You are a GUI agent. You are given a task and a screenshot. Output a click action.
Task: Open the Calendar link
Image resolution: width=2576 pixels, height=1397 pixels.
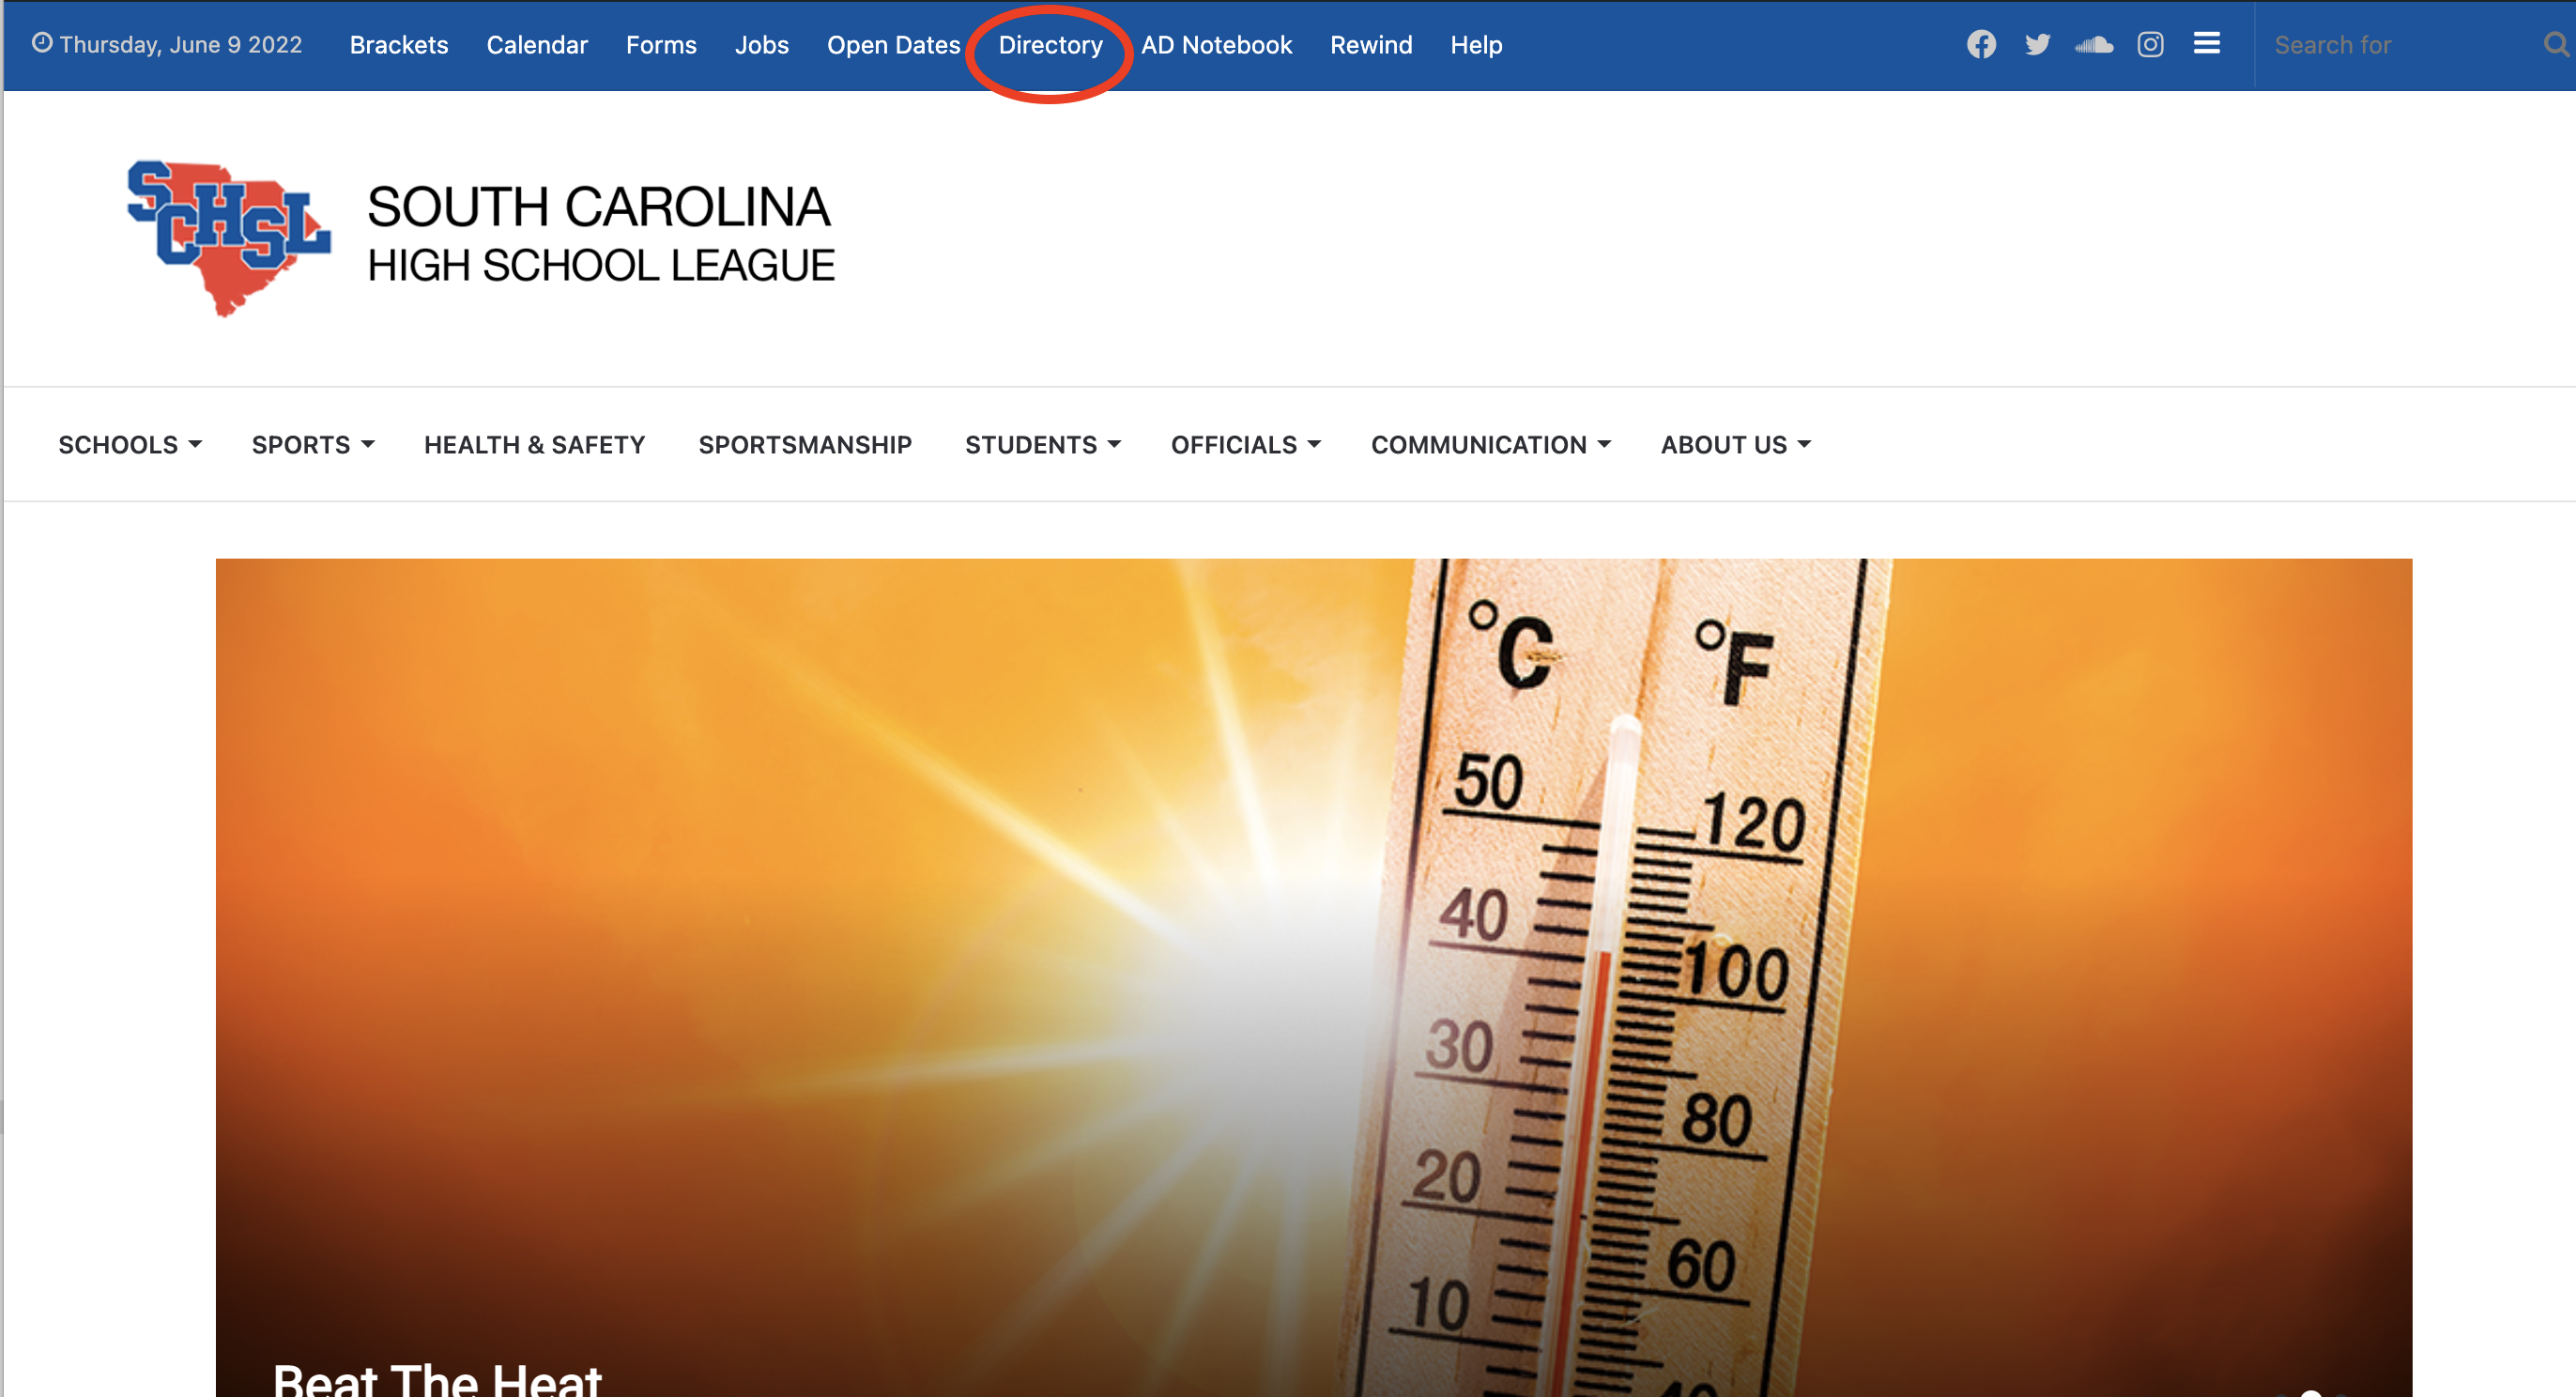[x=537, y=45]
